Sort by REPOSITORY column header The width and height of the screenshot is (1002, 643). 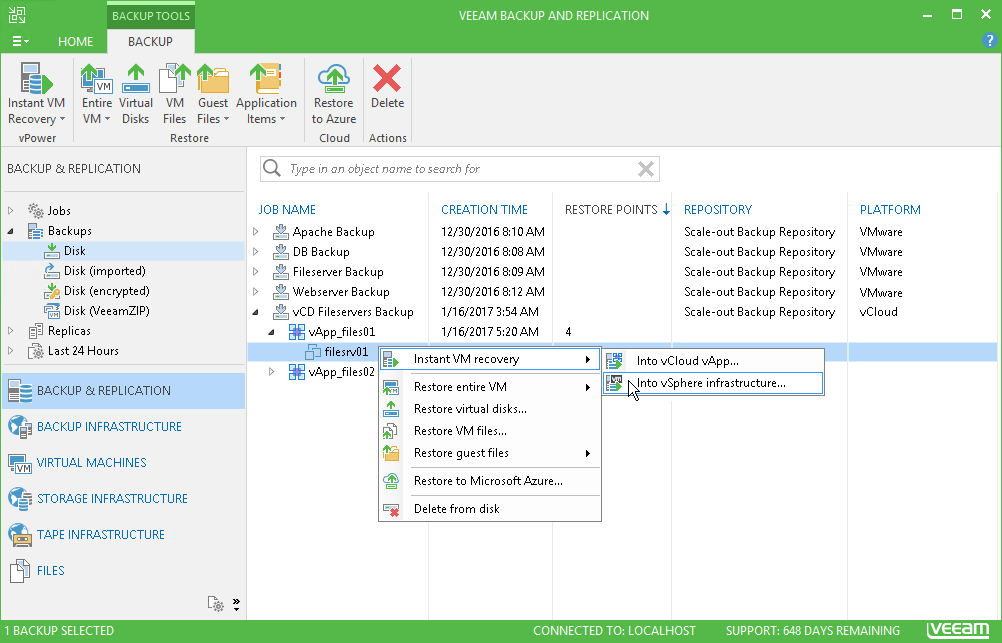tap(718, 210)
